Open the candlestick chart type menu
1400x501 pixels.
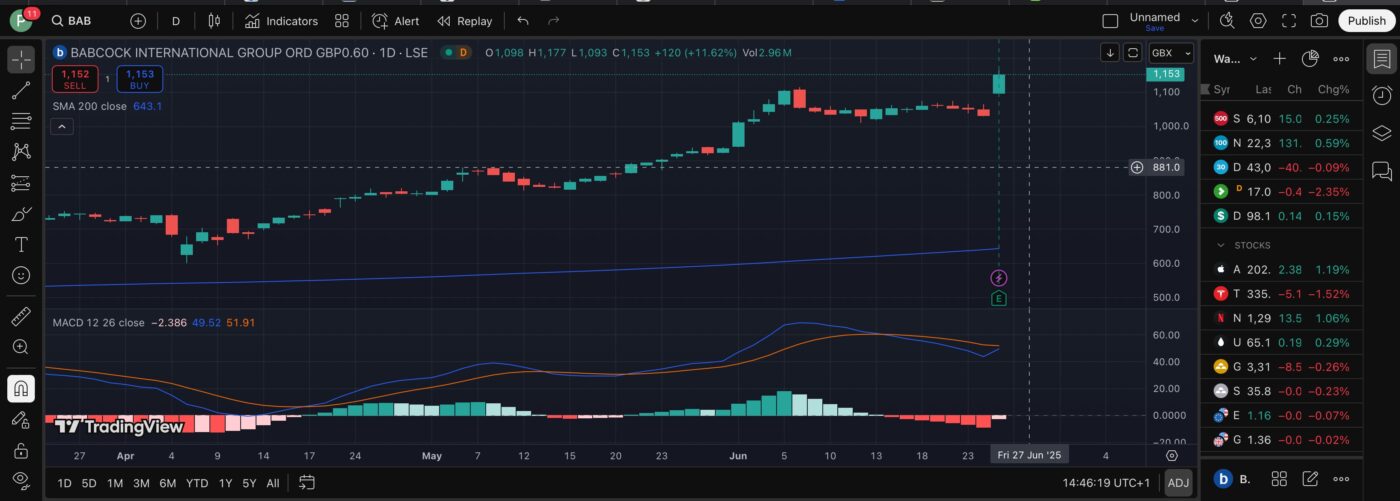[x=213, y=21]
